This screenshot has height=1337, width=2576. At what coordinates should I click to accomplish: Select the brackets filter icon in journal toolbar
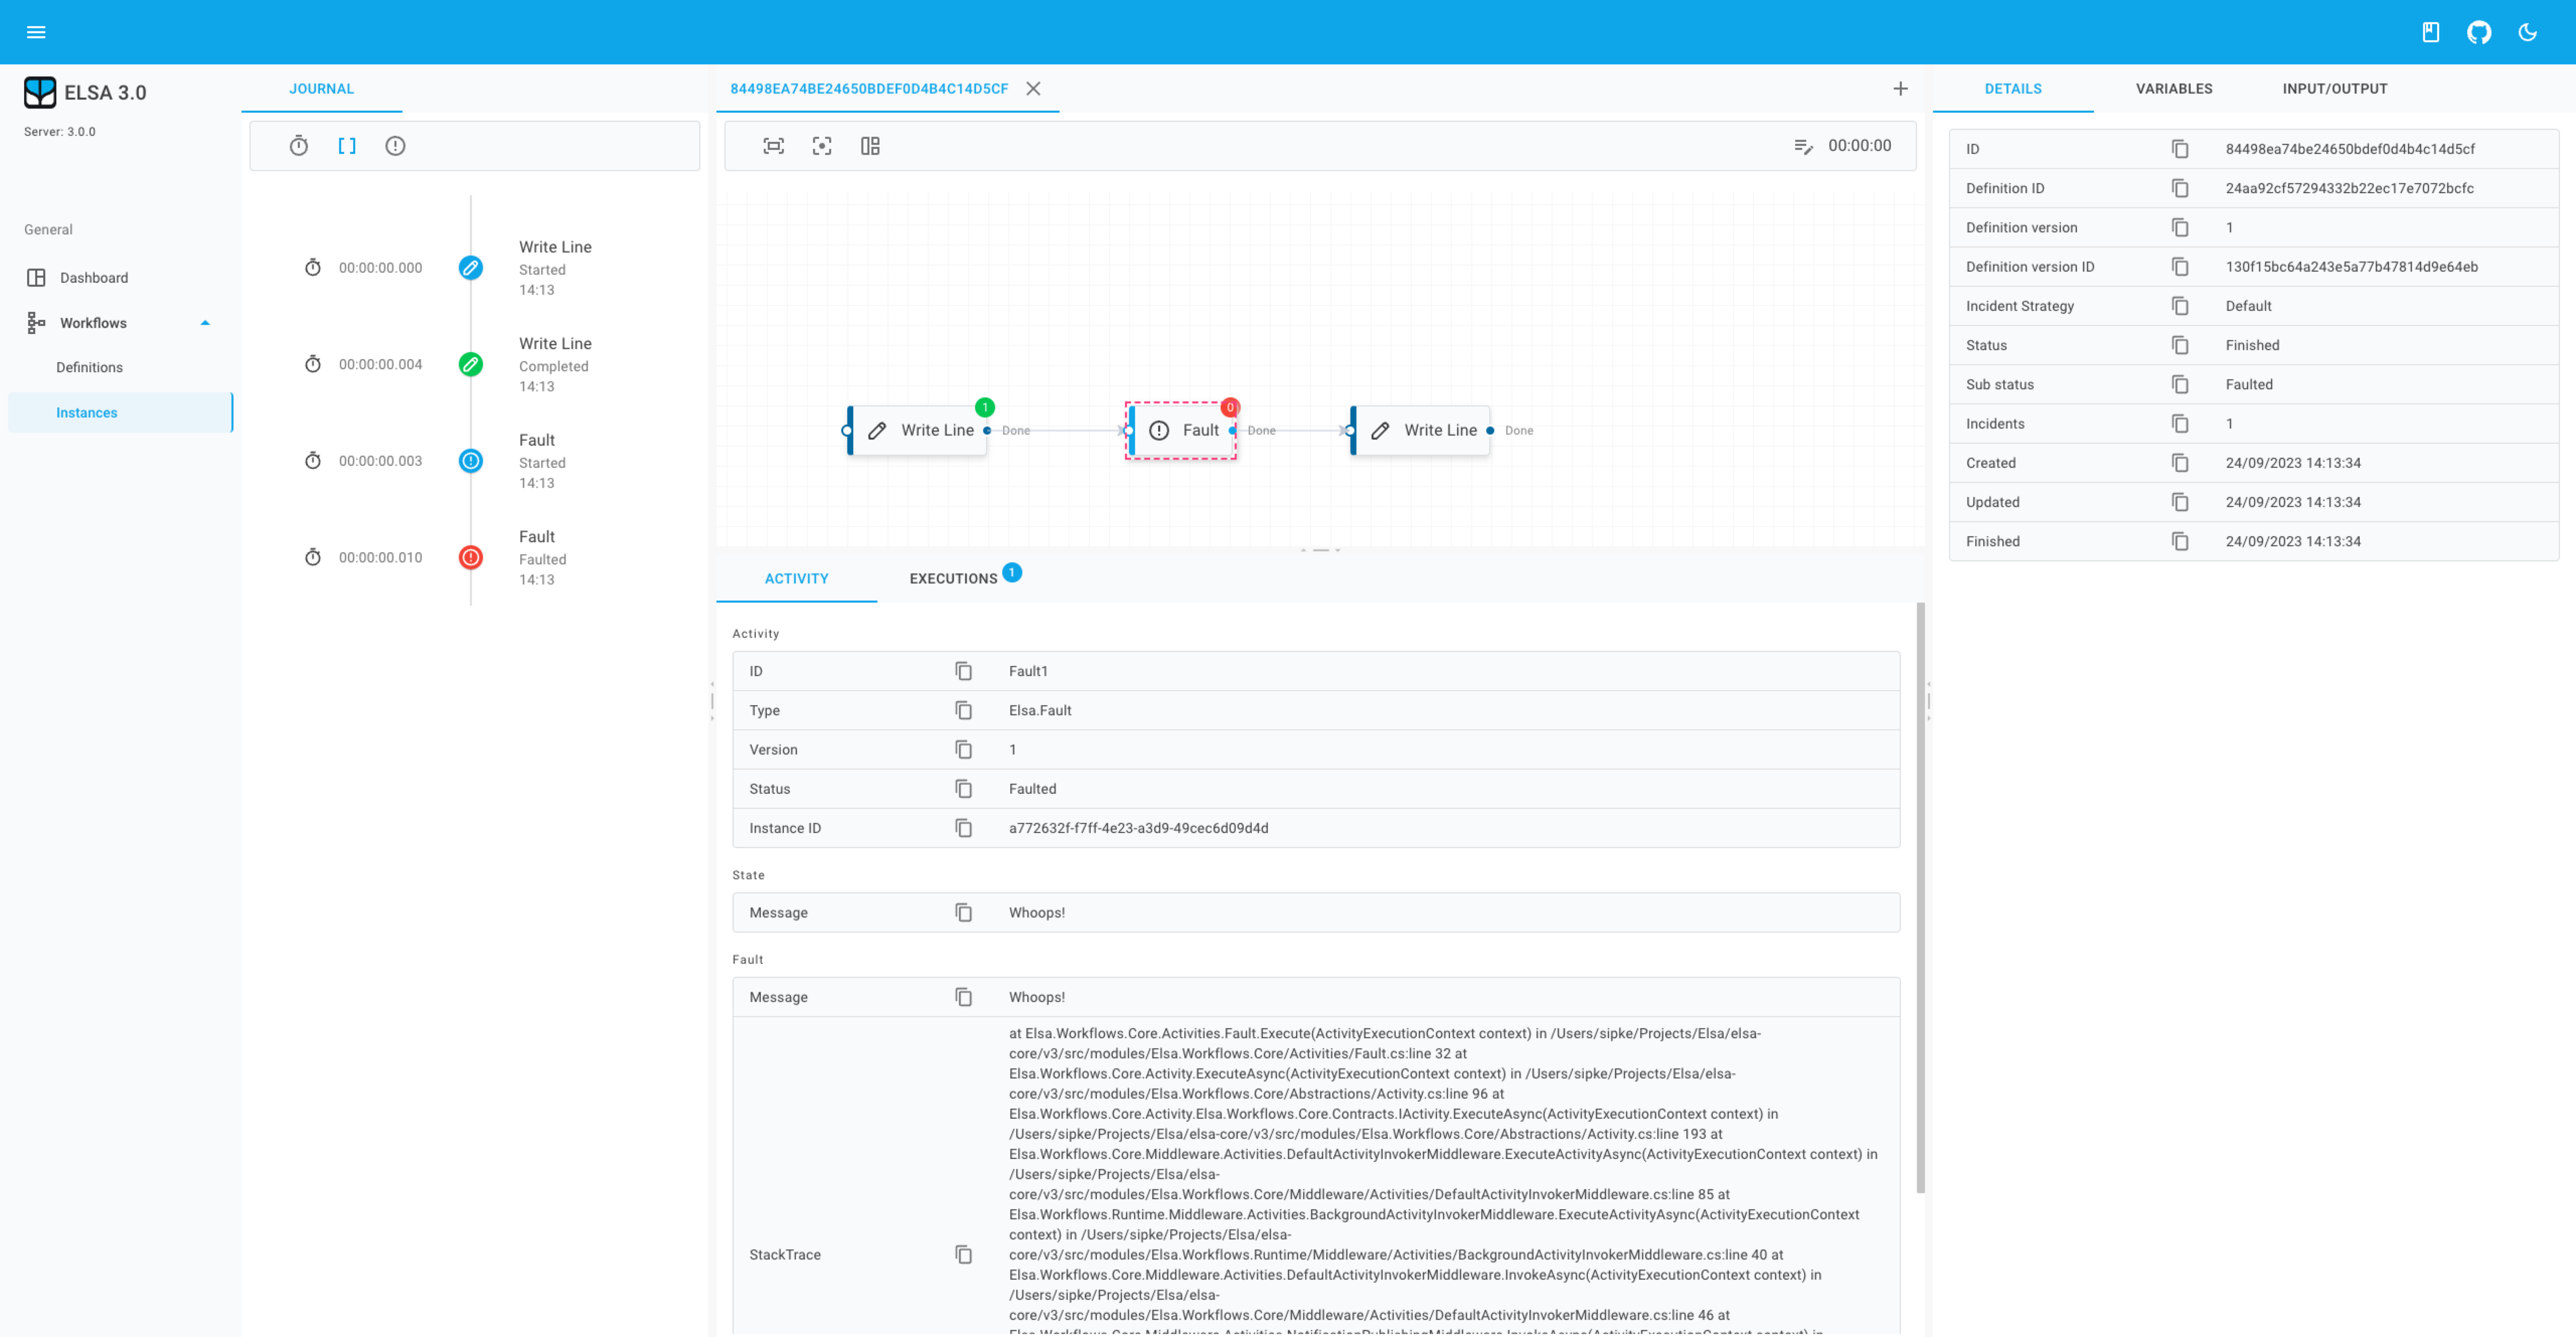point(347,145)
